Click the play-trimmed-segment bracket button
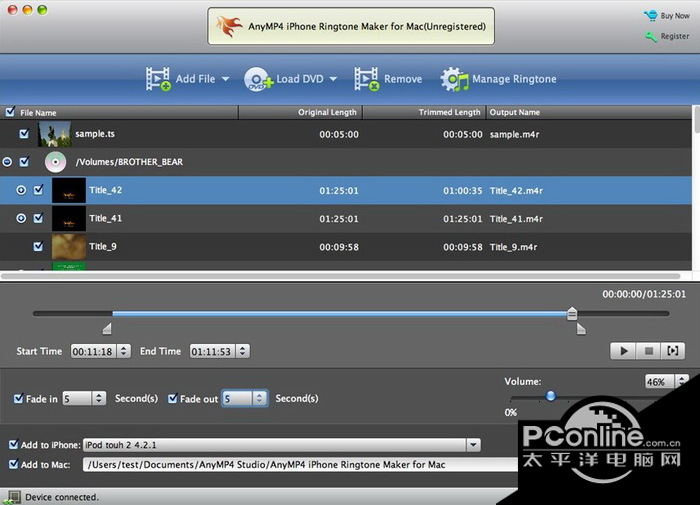The image size is (700, 505). tap(673, 351)
